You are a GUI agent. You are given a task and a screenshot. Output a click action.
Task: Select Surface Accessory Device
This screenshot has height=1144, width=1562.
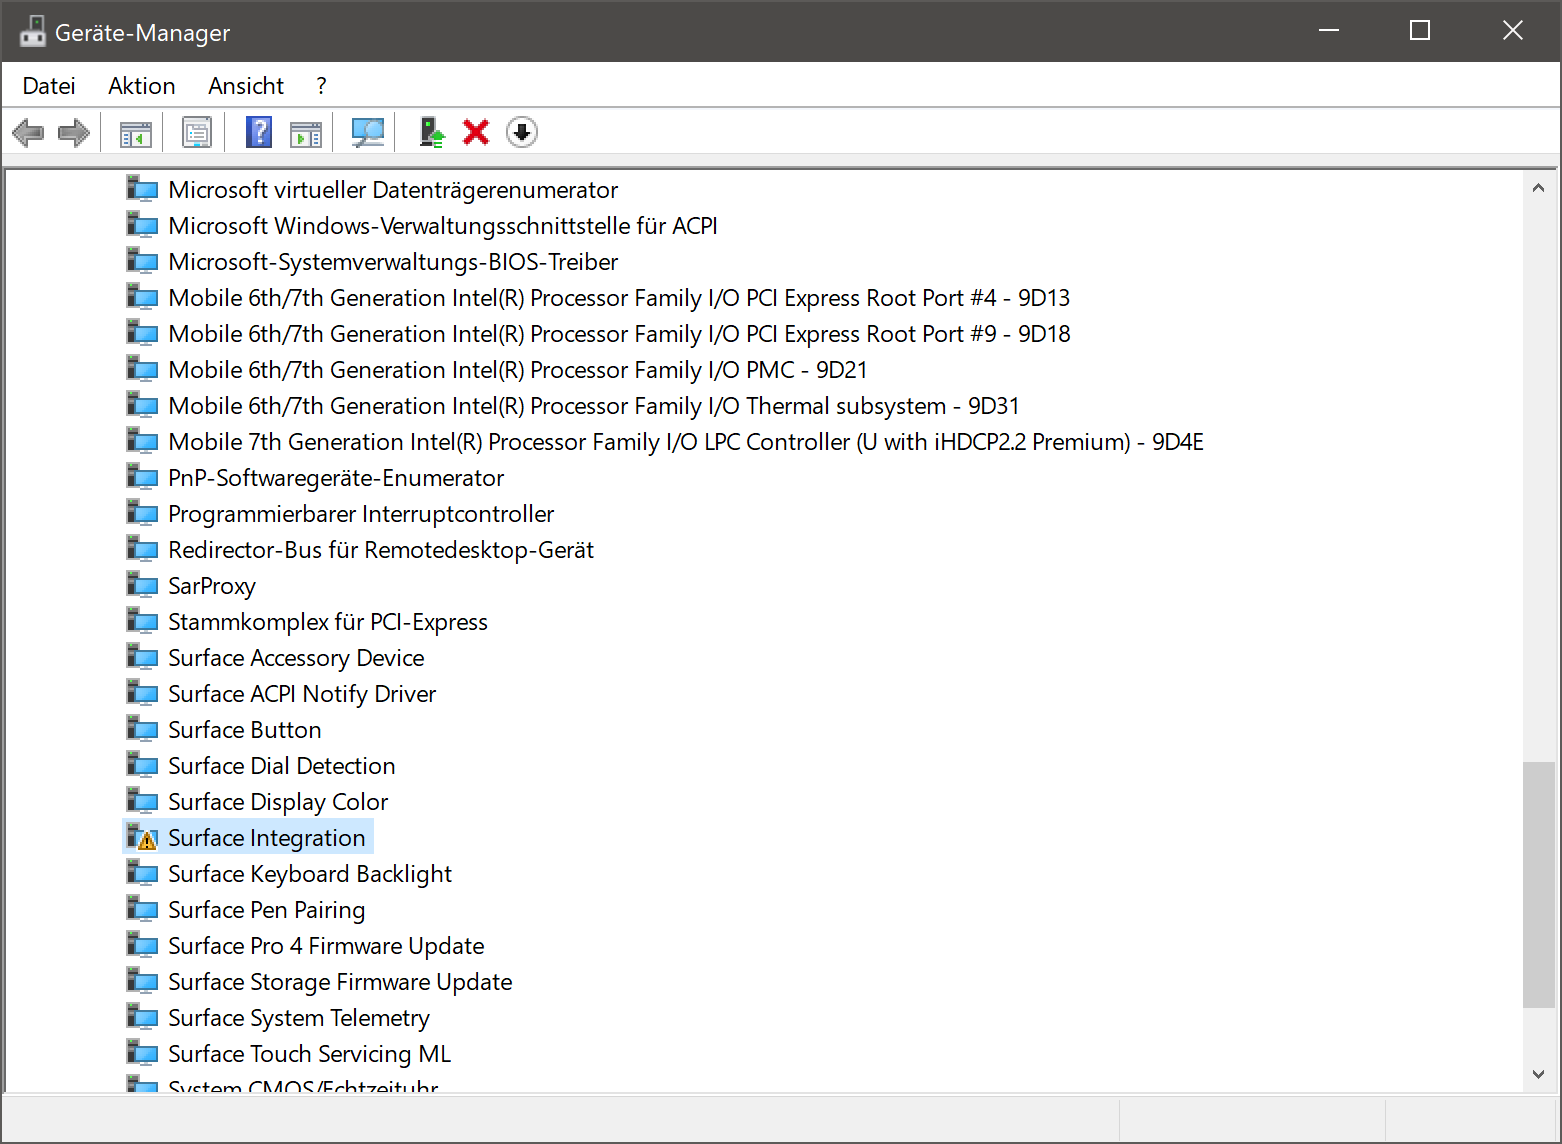click(x=296, y=658)
